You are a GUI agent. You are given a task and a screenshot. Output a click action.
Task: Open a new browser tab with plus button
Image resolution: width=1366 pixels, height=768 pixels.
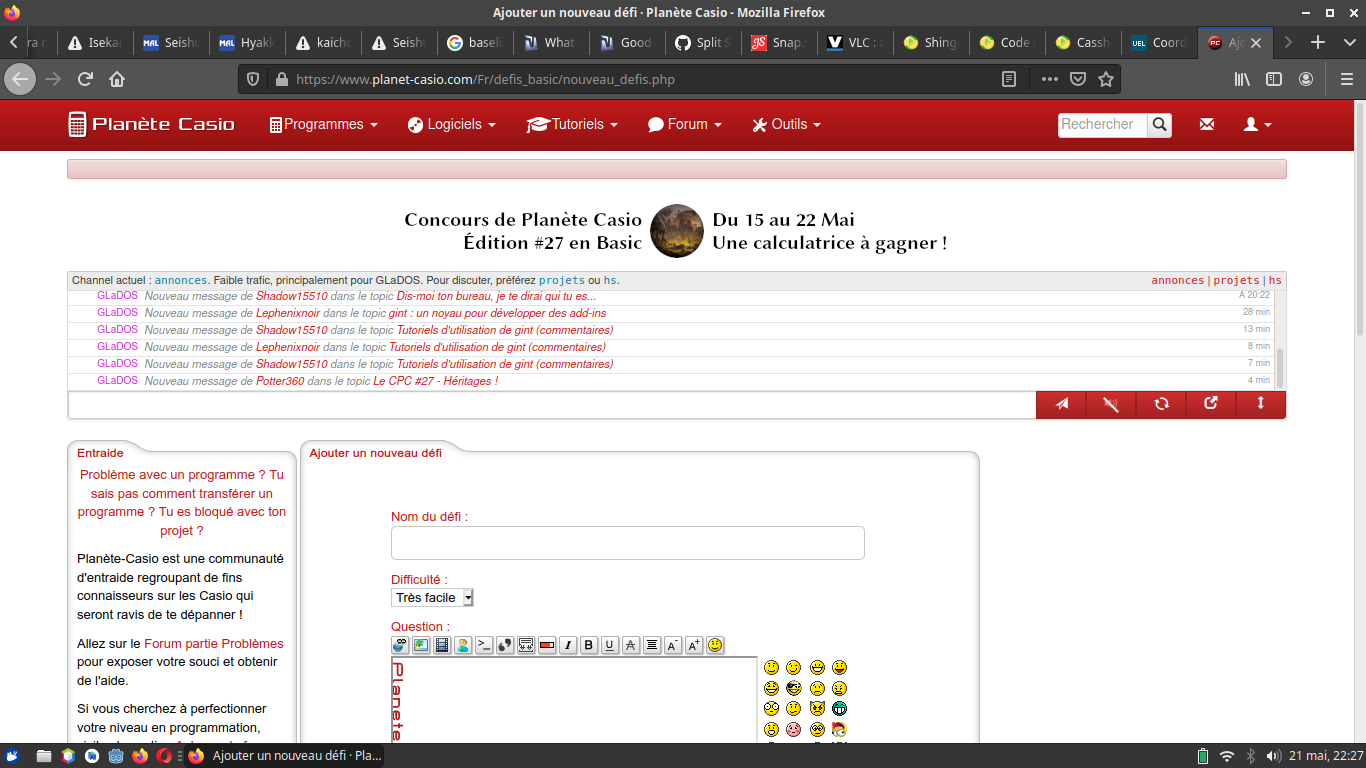click(1318, 43)
